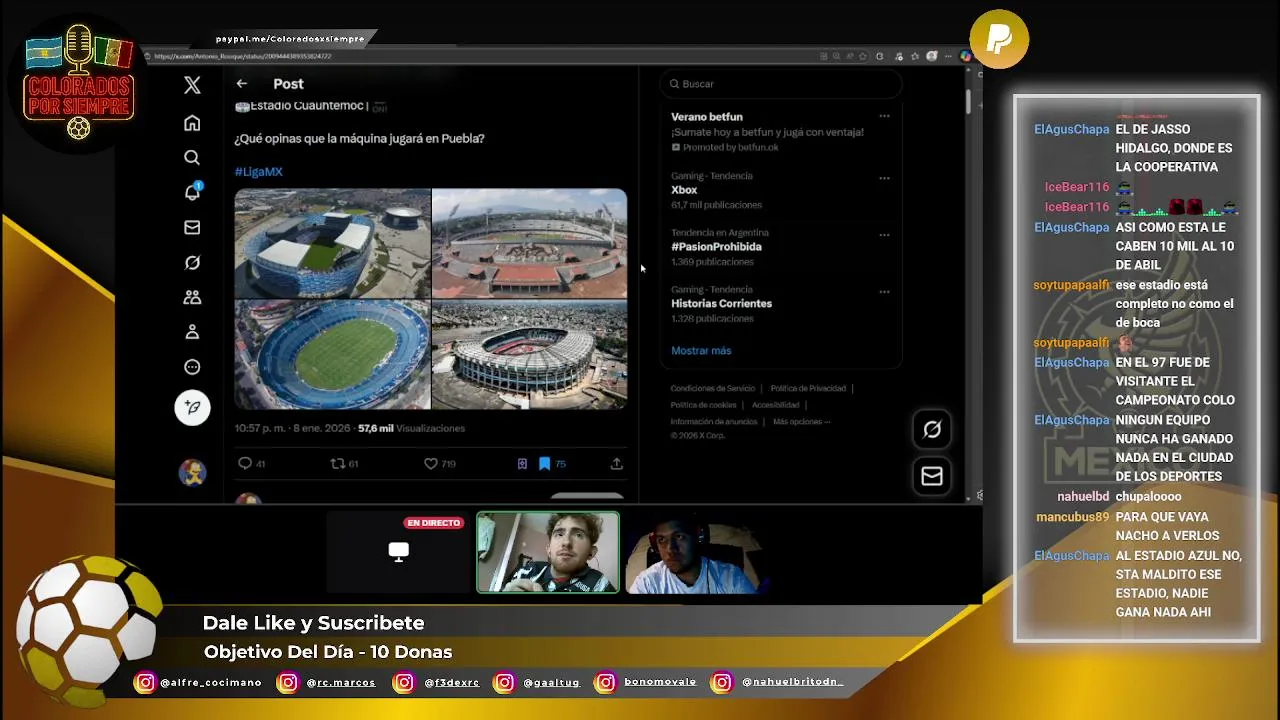The width and height of the screenshot is (1280, 720).
Task: Open Política de cookies footer link
Action: coord(703,405)
